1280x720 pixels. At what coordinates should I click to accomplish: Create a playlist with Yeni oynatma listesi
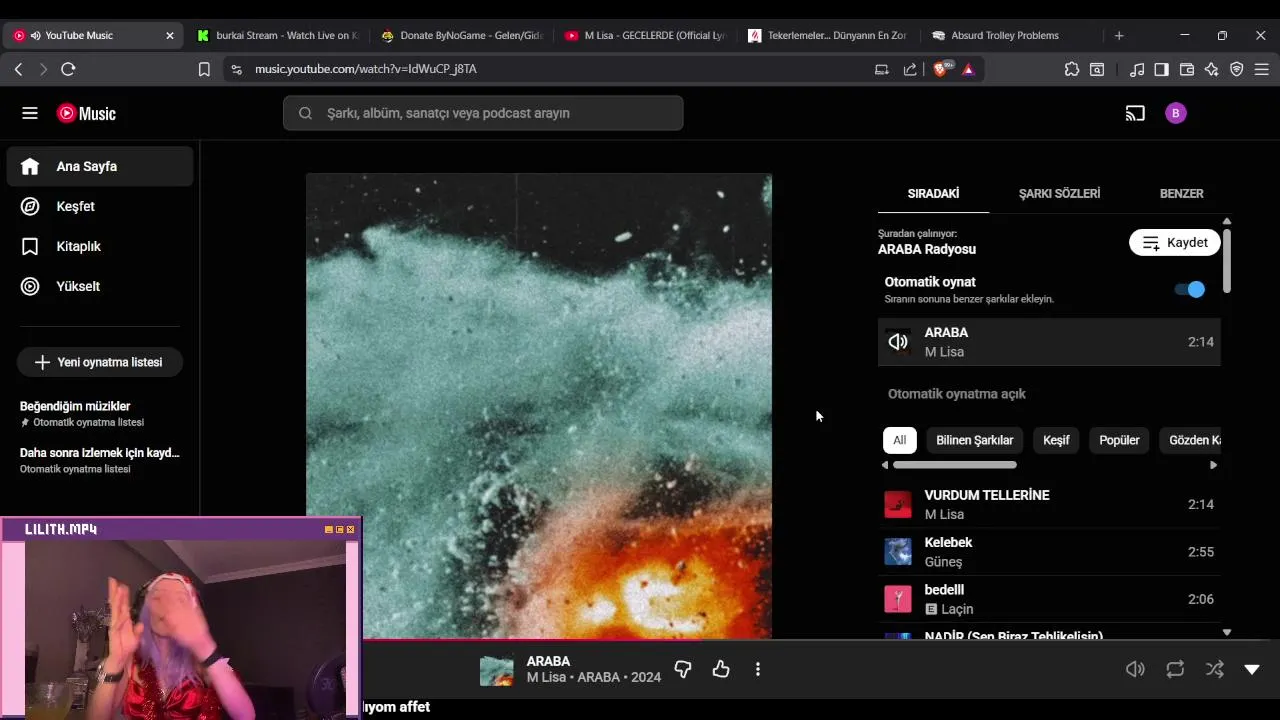pos(99,362)
